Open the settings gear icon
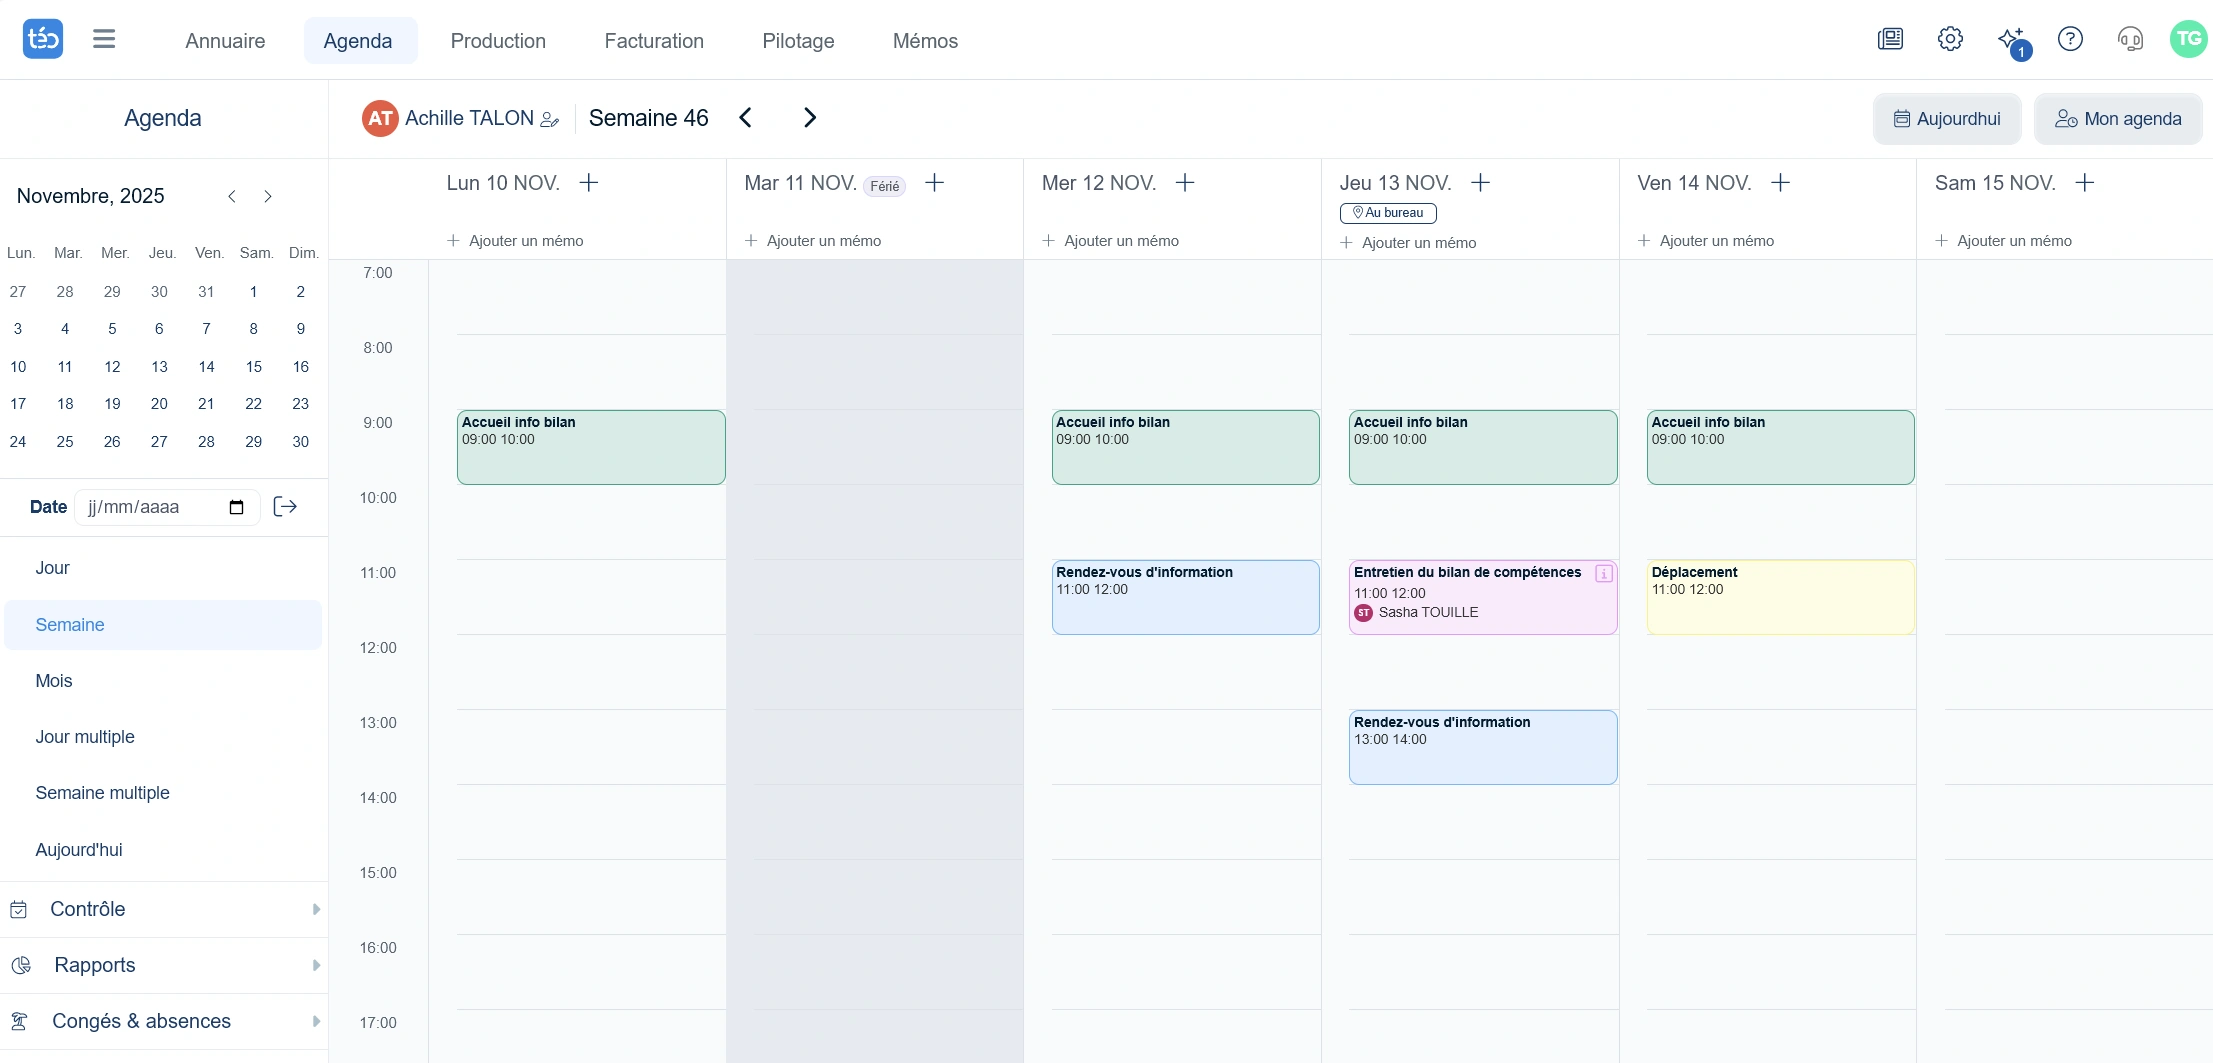 click(x=1950, y=38)
